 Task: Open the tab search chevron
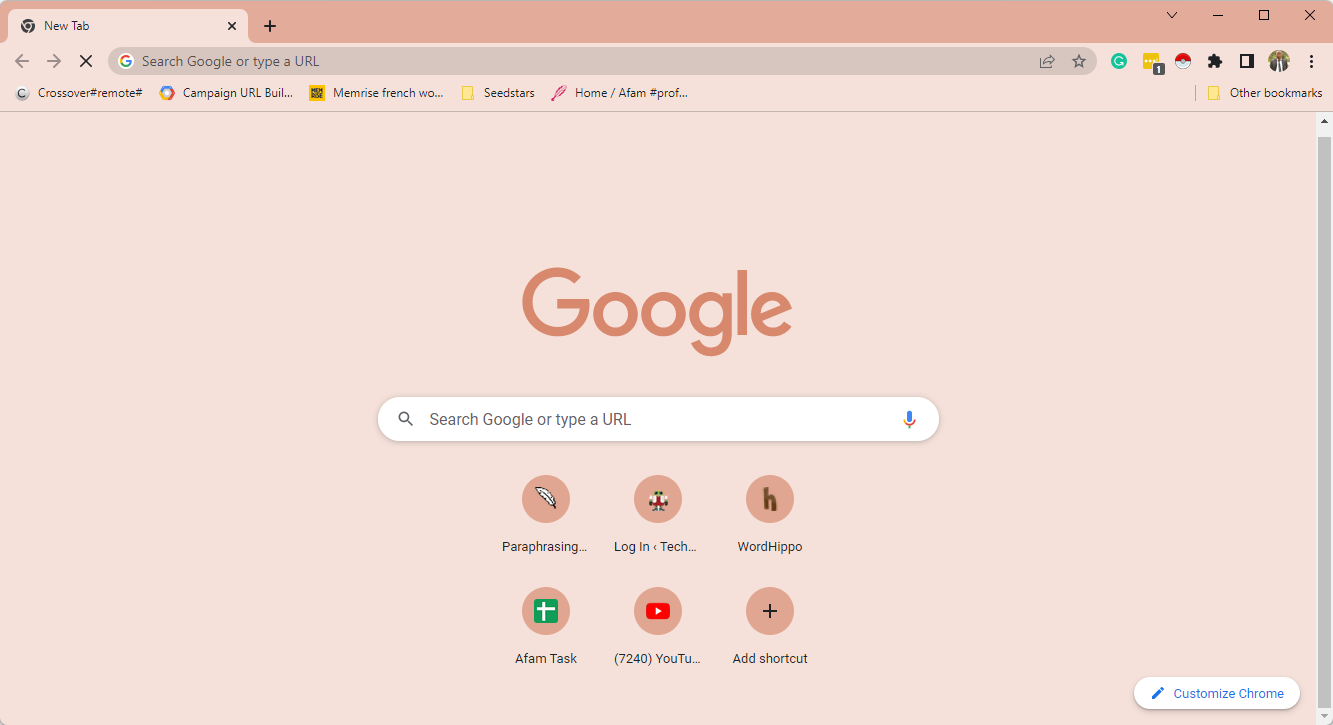pyautogui.click(x=1172, y=15)
